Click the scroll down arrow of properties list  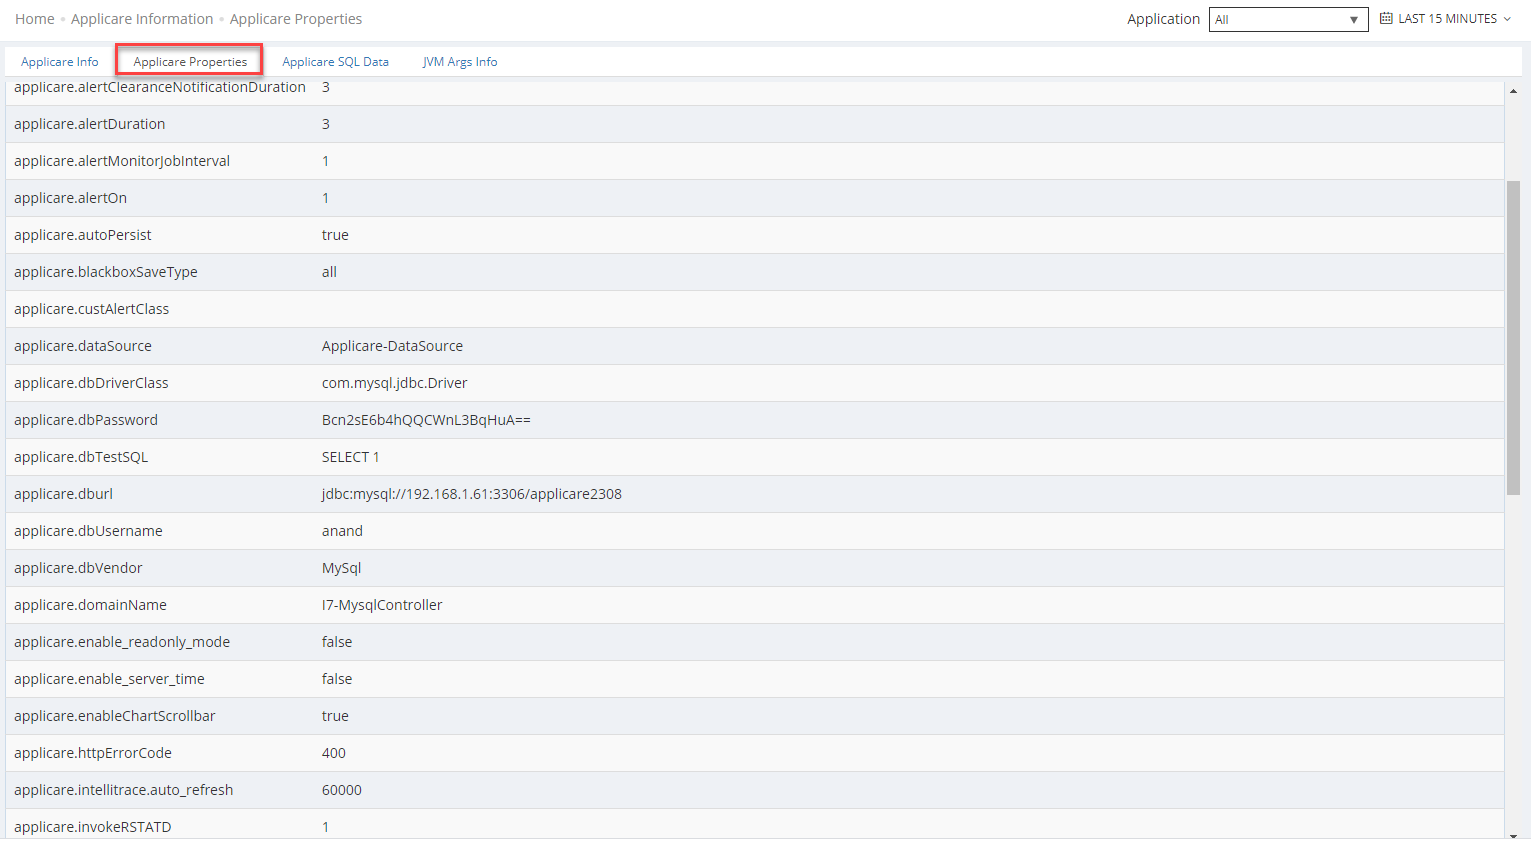pos(1513,835)
